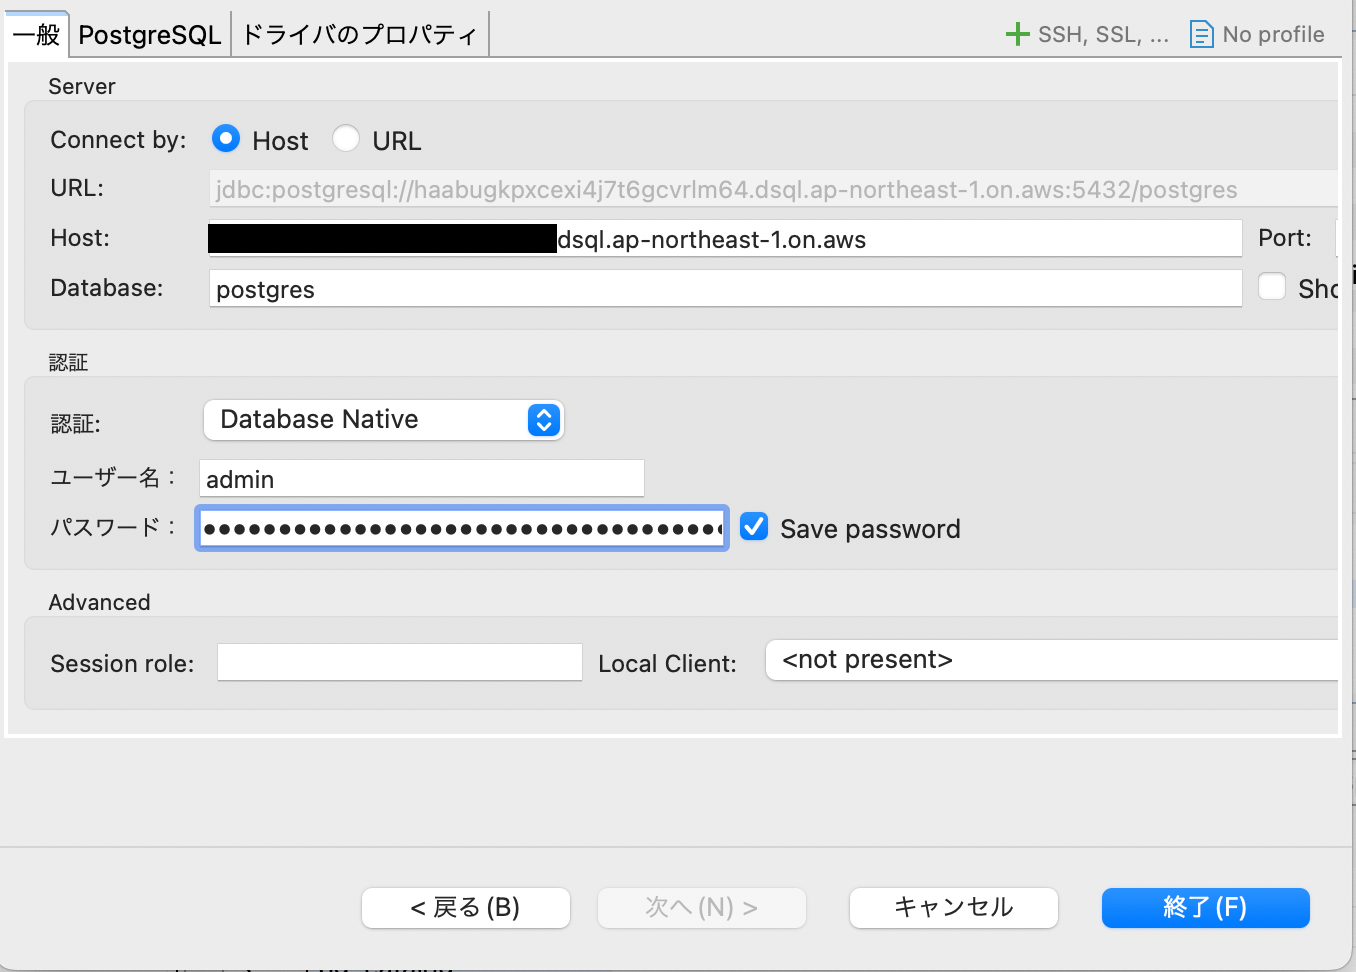Open the Local Client dropdown
Image resolution: width=1356 pixels, height=972 pixels.
(1052, 660)
